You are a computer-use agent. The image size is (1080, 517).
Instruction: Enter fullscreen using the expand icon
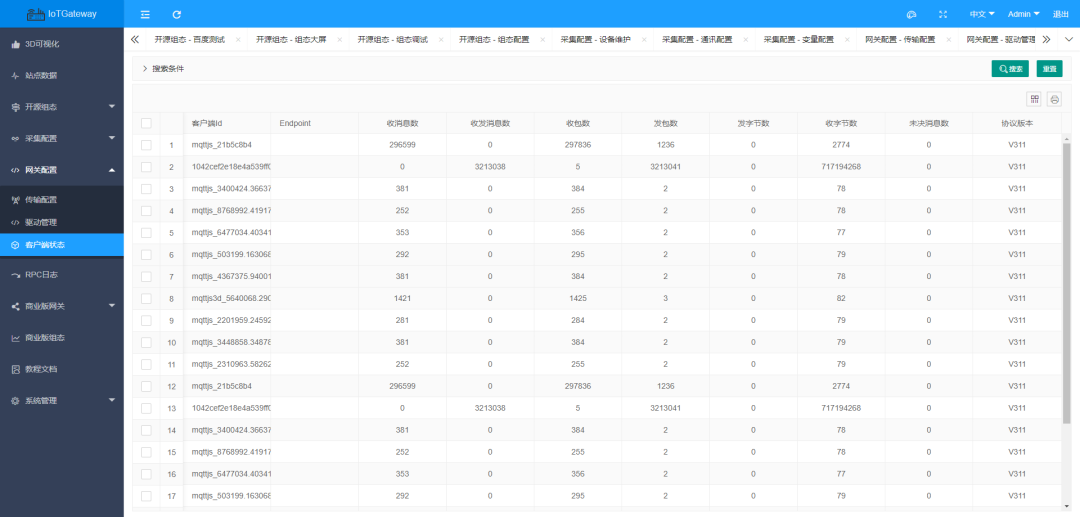pyautogui.click(x=942, y=14)
